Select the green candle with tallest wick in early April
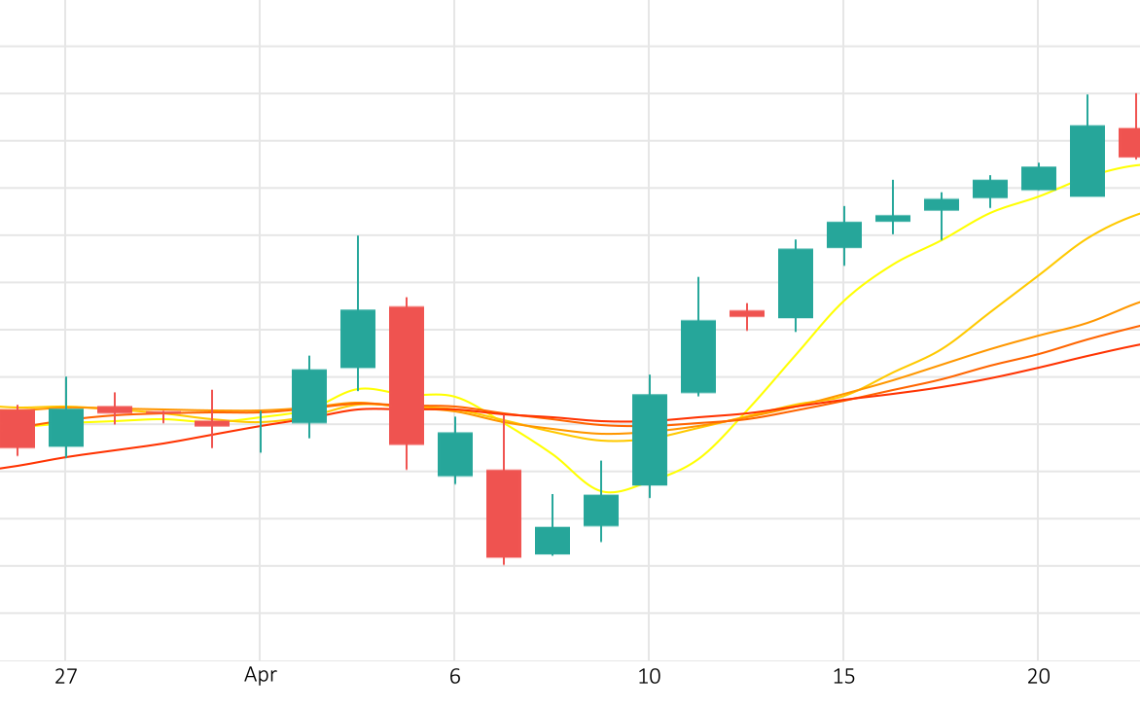Viewport: 1140px width, 710px height. point(358,338)
